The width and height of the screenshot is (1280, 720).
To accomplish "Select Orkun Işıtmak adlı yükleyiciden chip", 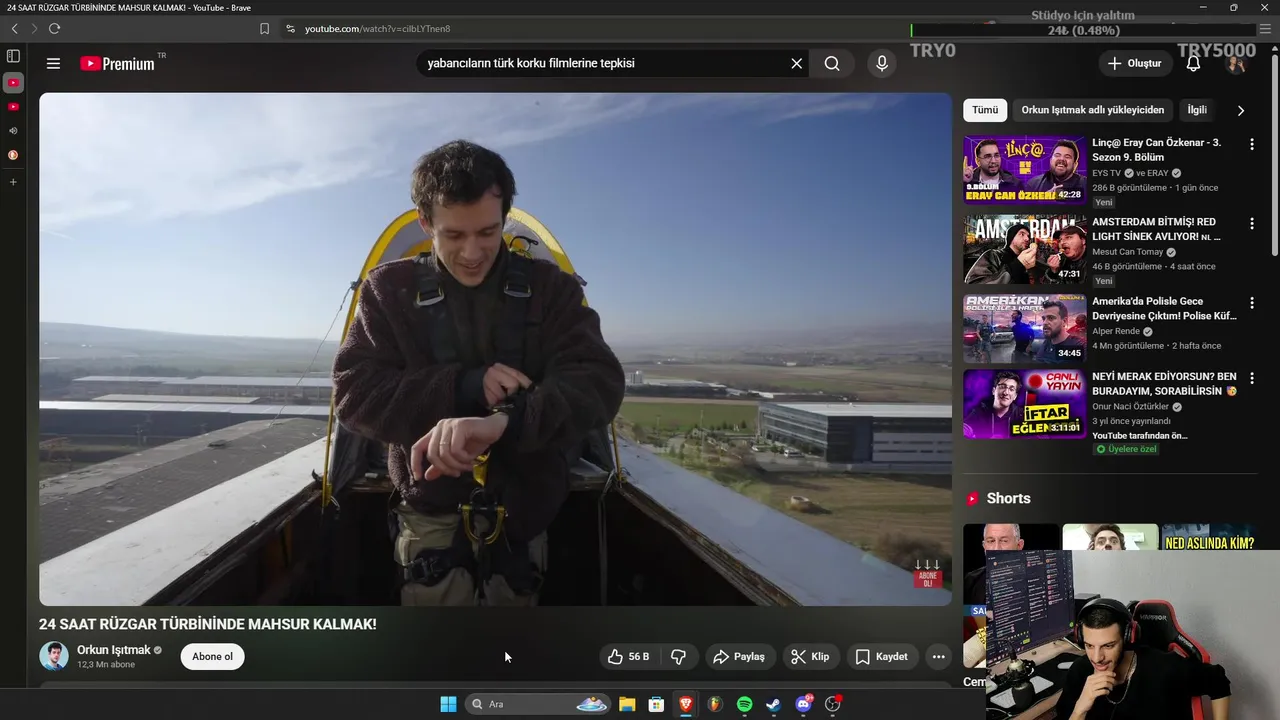I will pos(1093,110).
